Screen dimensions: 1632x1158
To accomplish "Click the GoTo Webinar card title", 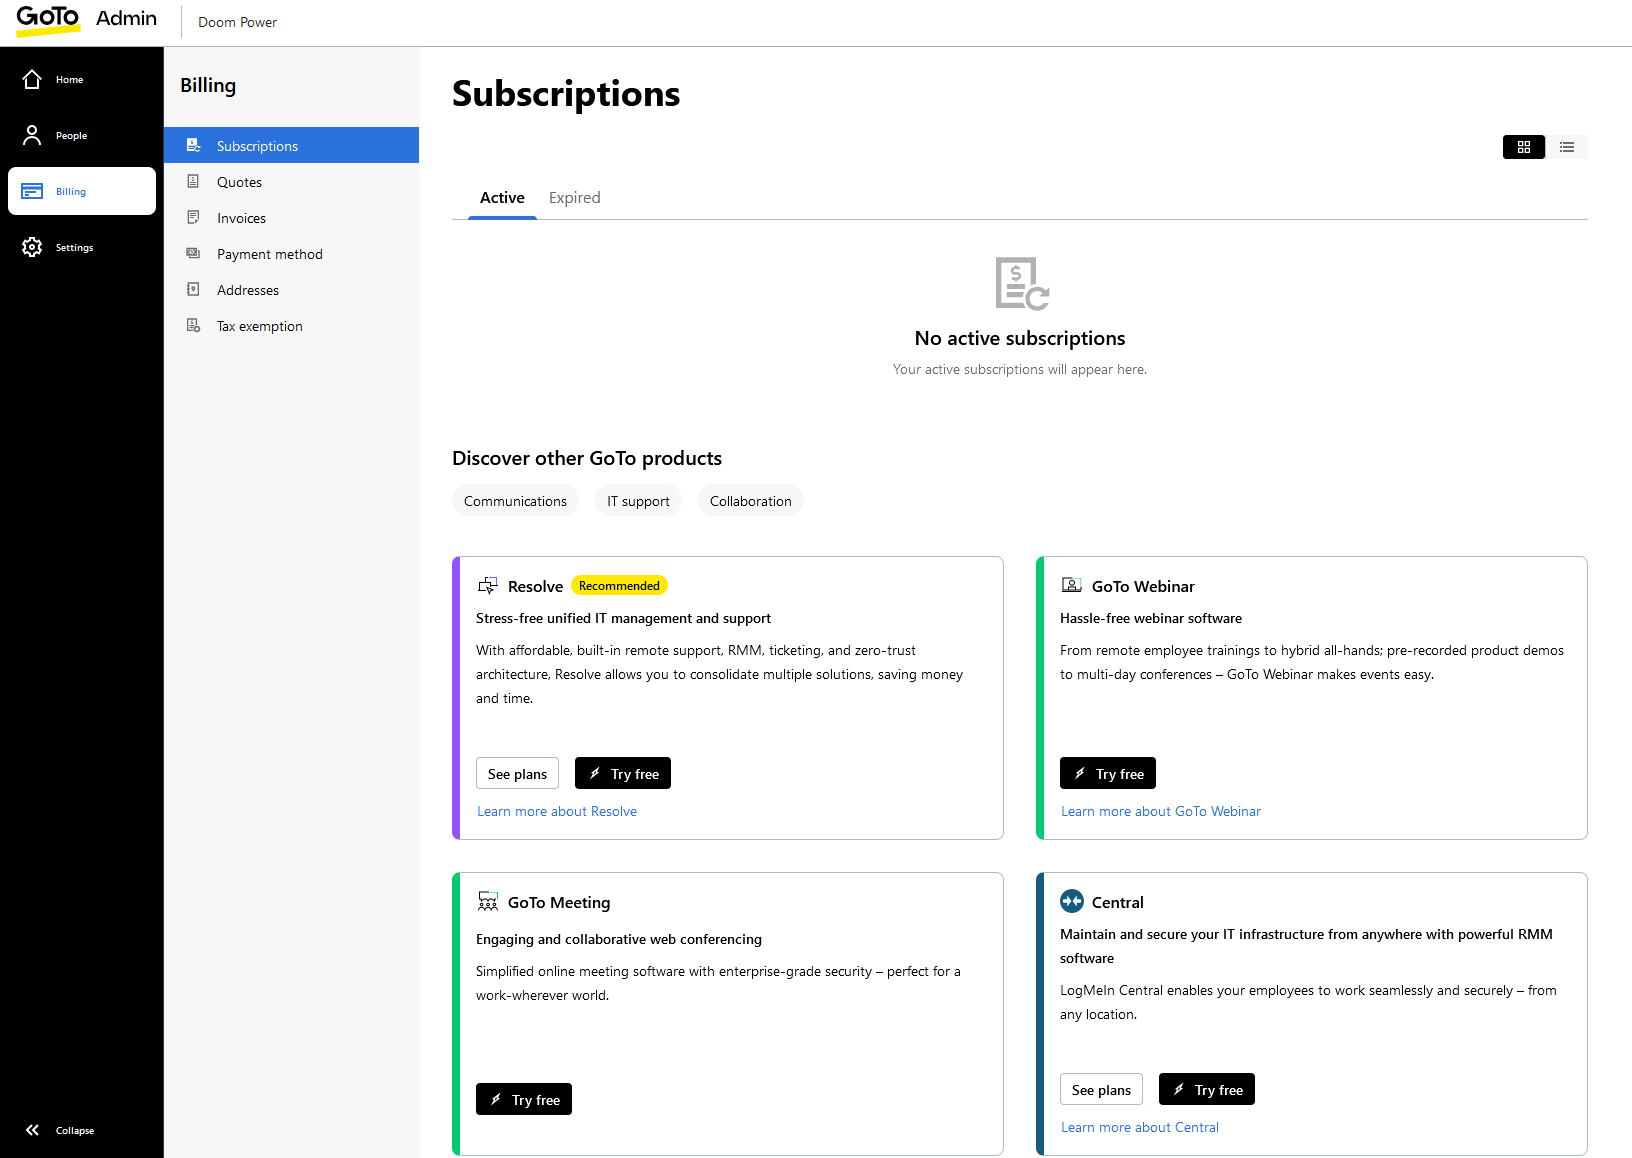I will 1143,586.
